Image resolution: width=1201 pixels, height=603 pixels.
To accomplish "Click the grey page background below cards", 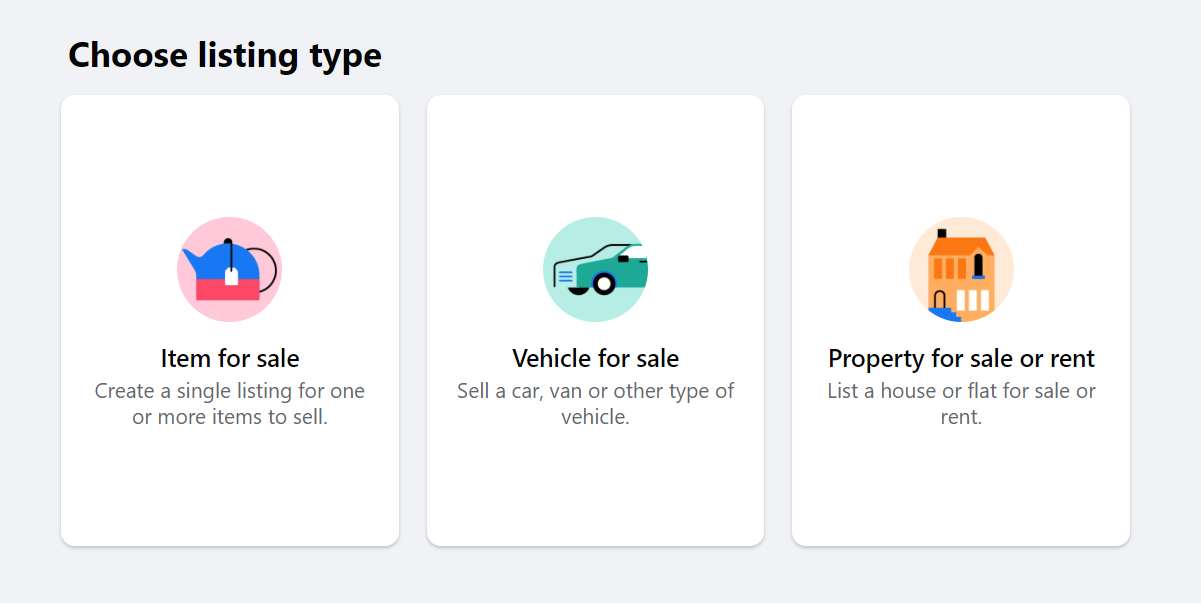I will click(600, 577).
